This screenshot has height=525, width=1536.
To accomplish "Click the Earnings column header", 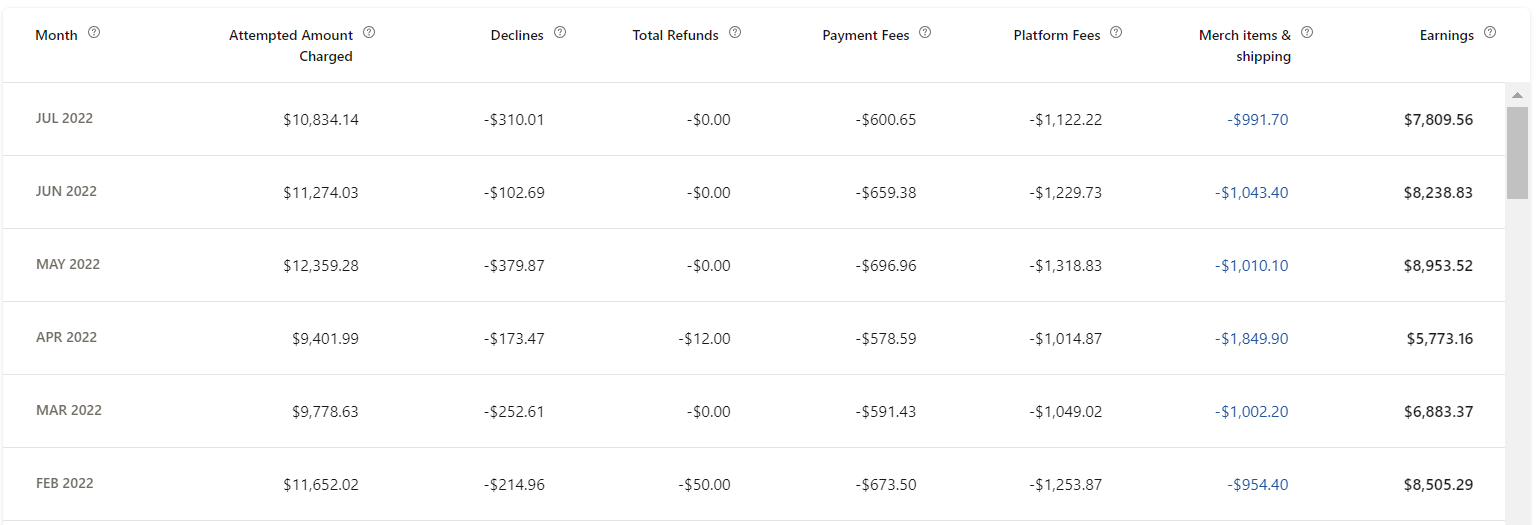I will [1447, 35].
